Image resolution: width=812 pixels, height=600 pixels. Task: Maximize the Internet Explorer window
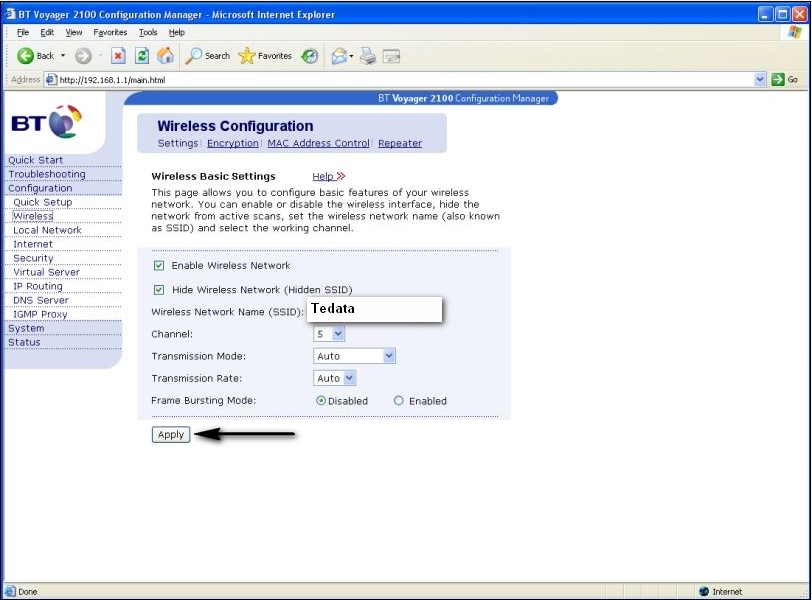point(782,14)
